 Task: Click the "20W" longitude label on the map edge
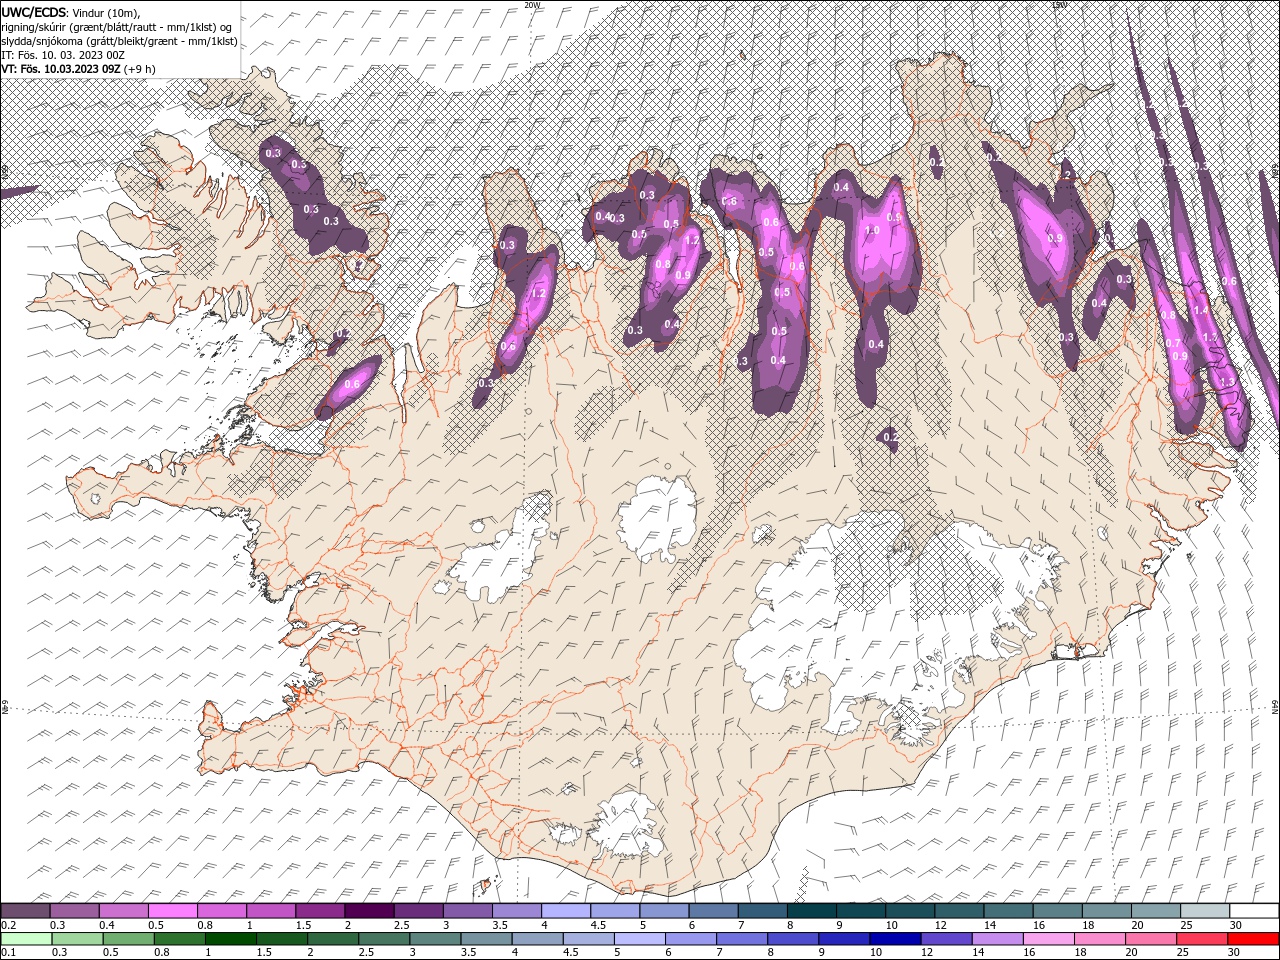[531, 5]
